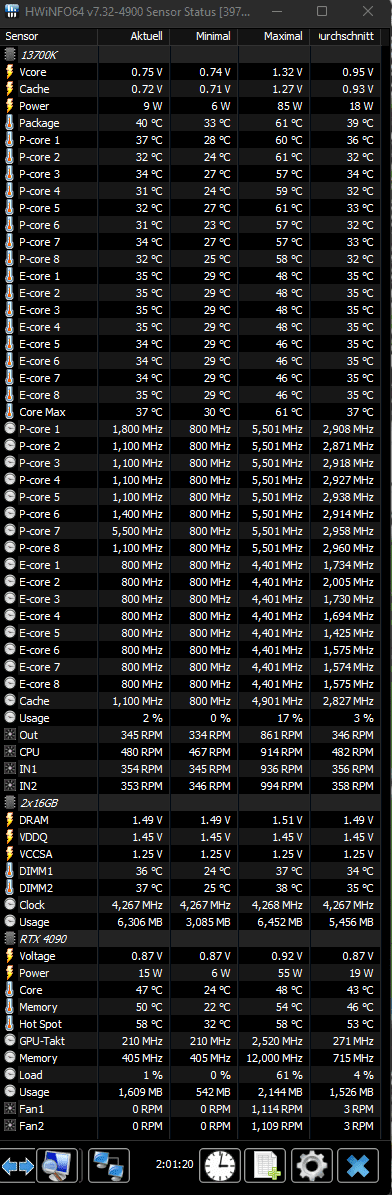
Task: Click RAM Usage current 6,306 MB
Action: click(x=138, y=922)
